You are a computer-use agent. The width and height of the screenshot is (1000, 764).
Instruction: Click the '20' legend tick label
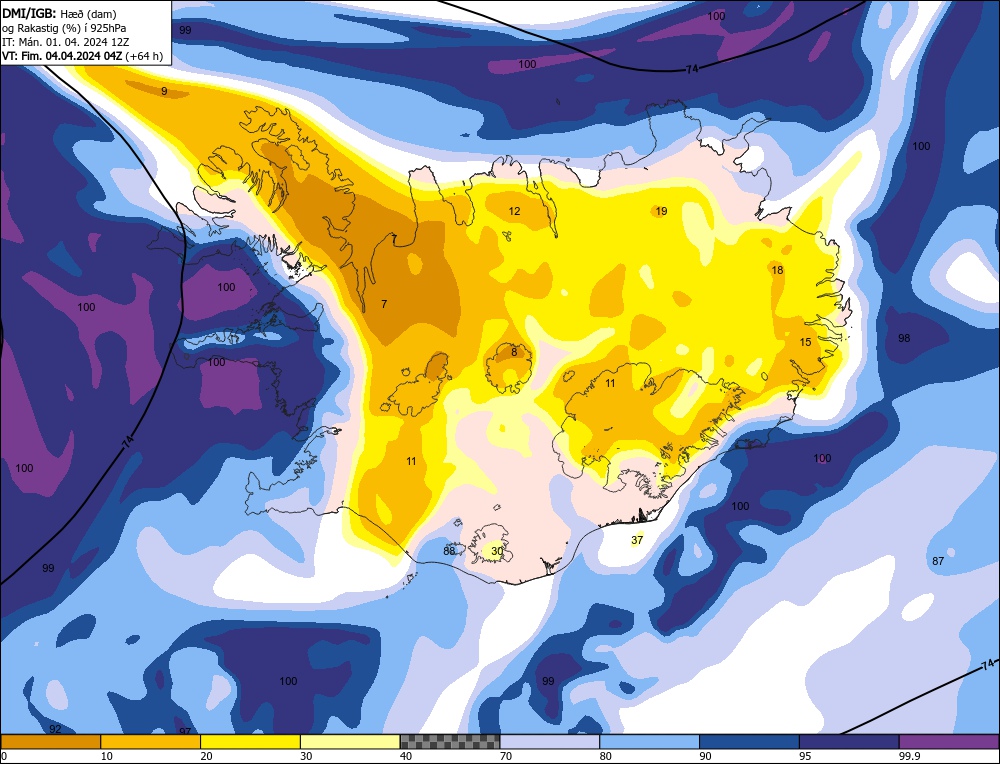206,757
